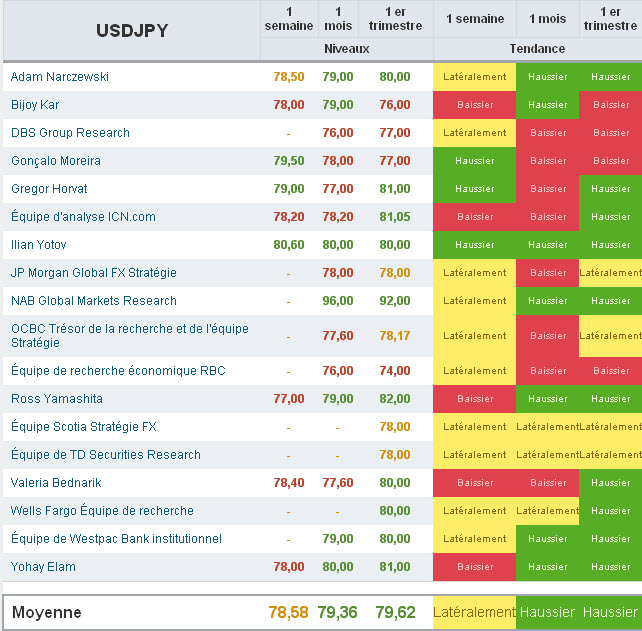
Task: Open Équipe Scotia Stratégie FX link
Action: 84,426
